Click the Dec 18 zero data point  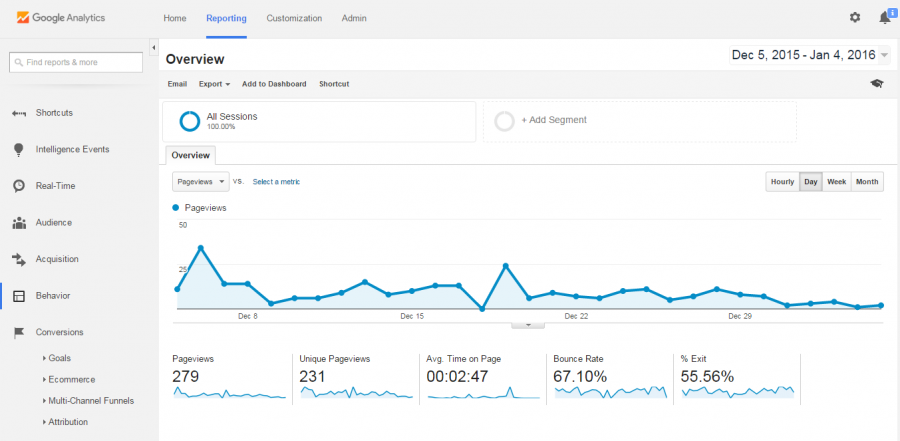482,309
